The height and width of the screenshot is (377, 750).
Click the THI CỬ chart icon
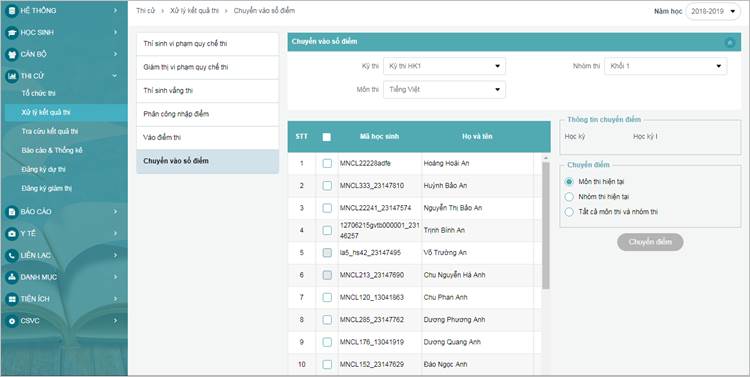[12, 76]
